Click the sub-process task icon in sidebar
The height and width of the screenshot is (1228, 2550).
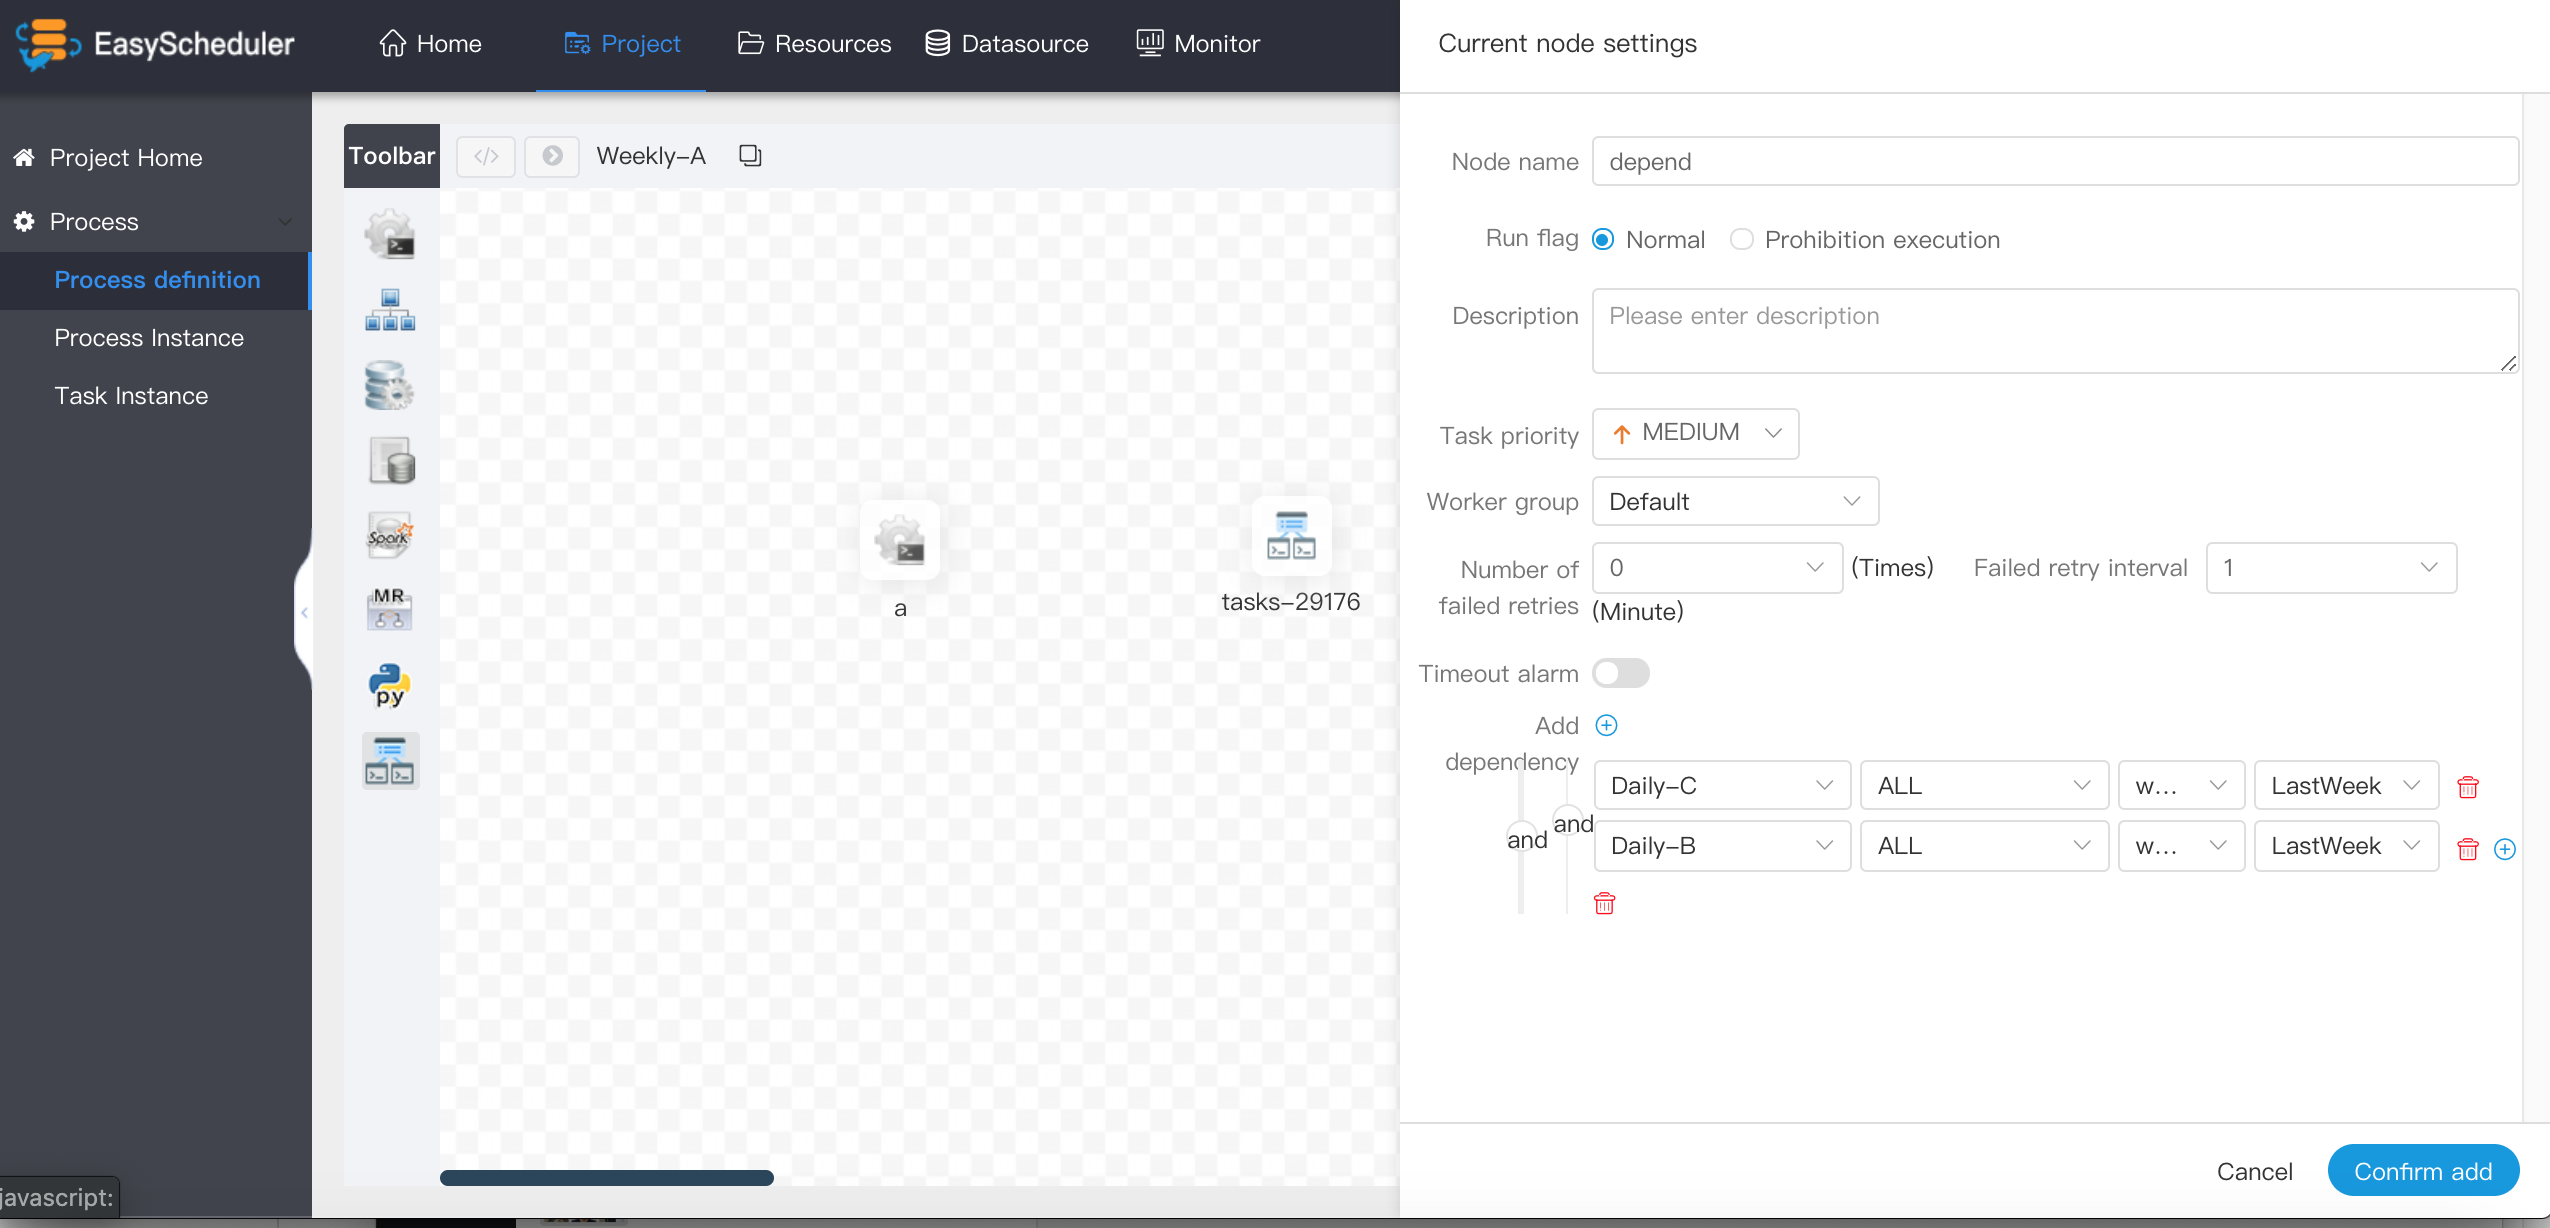390,311
